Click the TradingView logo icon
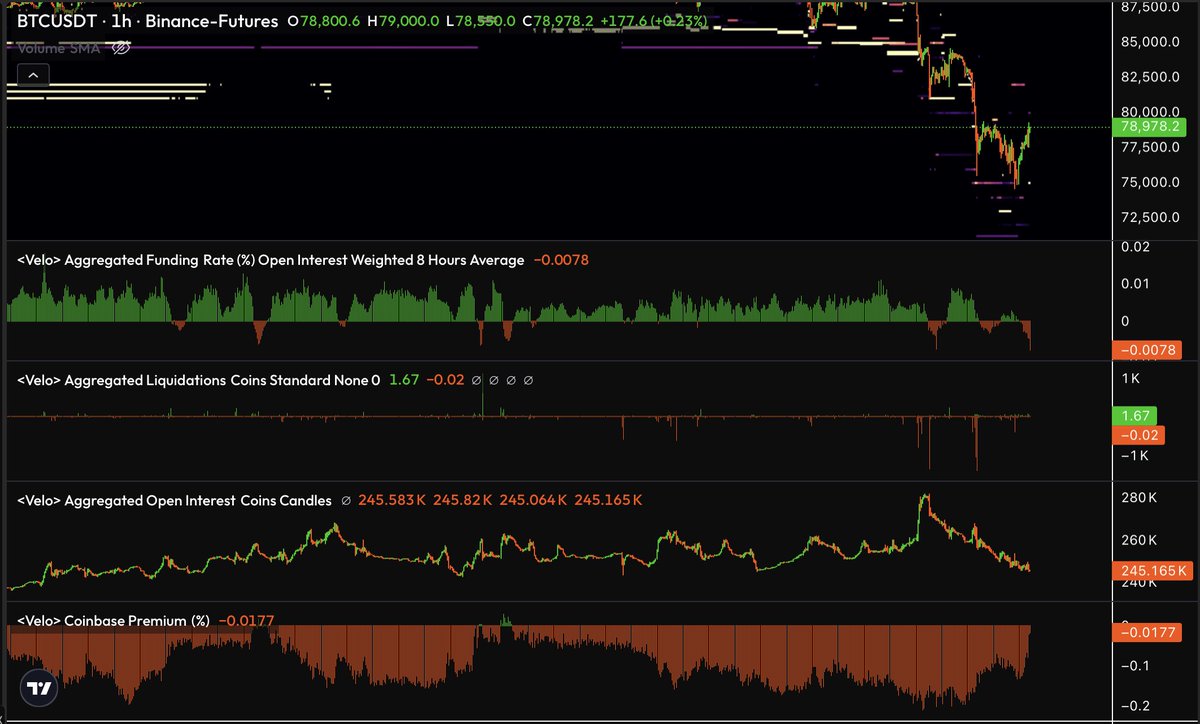Image resolution: width=1200 pixels, height=724 pixels. coord(40,689)
